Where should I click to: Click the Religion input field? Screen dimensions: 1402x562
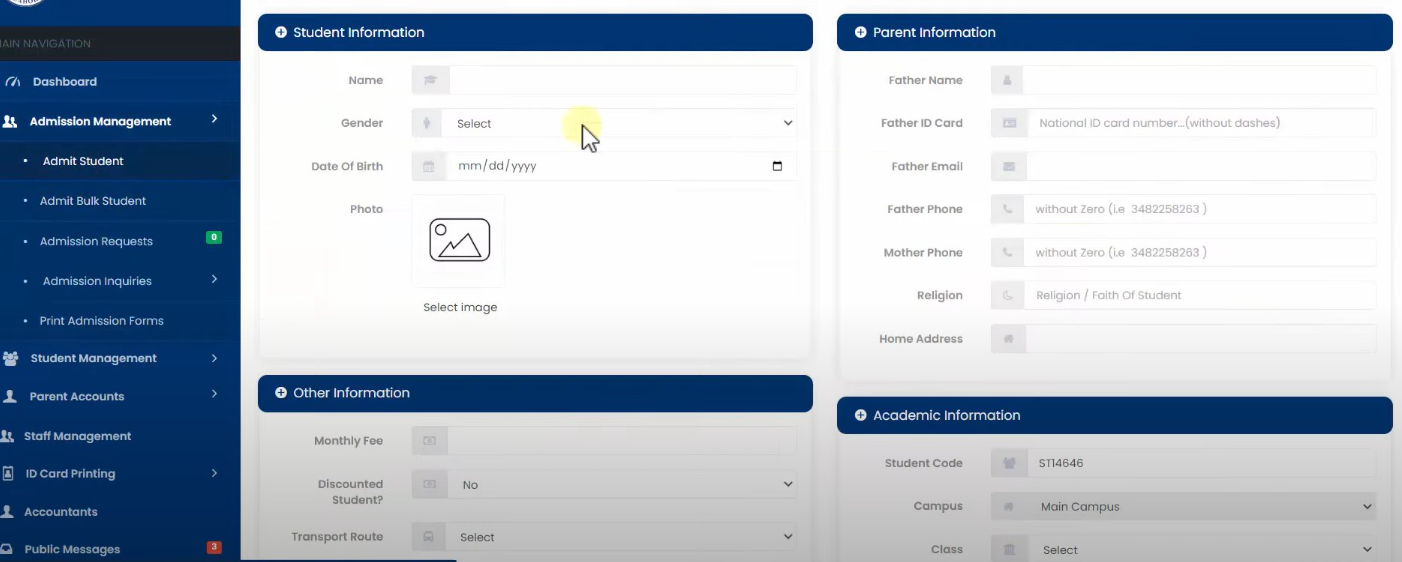pyautogui.click(x=1201, y=296)
